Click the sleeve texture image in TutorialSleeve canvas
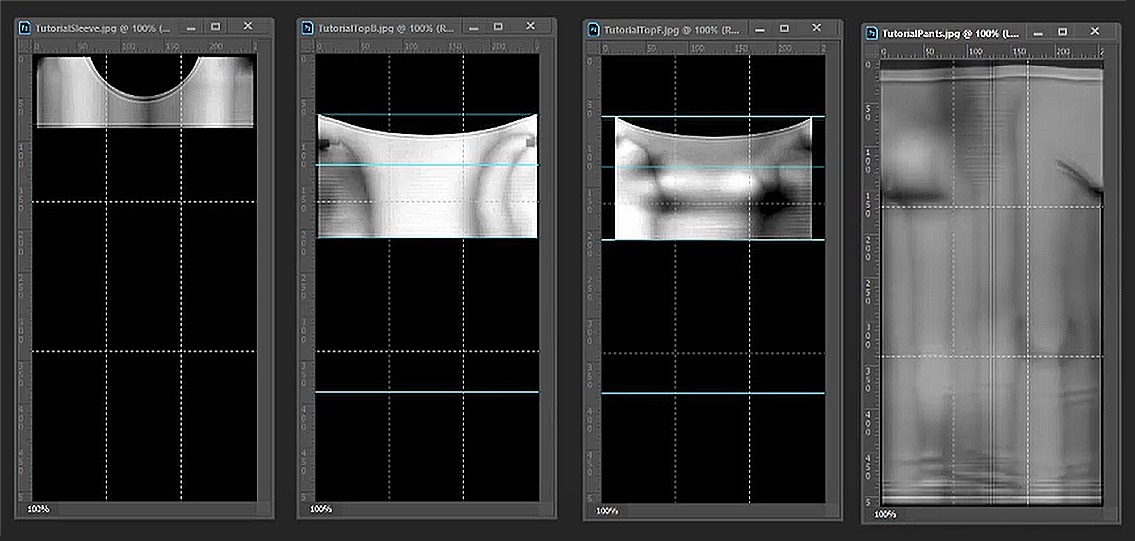 145,91
